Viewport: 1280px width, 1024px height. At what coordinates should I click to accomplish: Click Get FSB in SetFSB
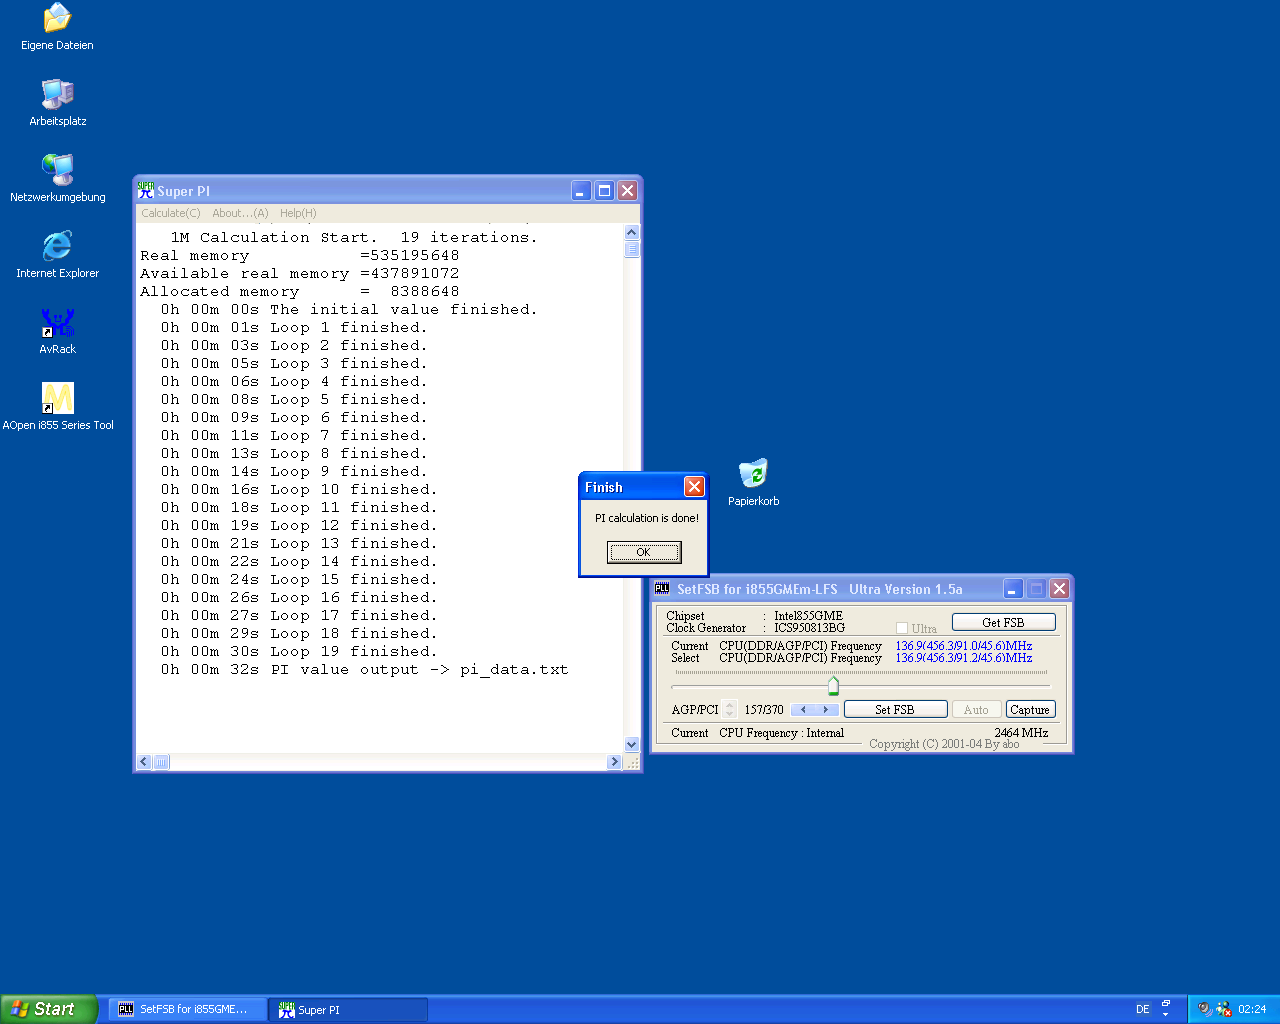(1003, 622)
